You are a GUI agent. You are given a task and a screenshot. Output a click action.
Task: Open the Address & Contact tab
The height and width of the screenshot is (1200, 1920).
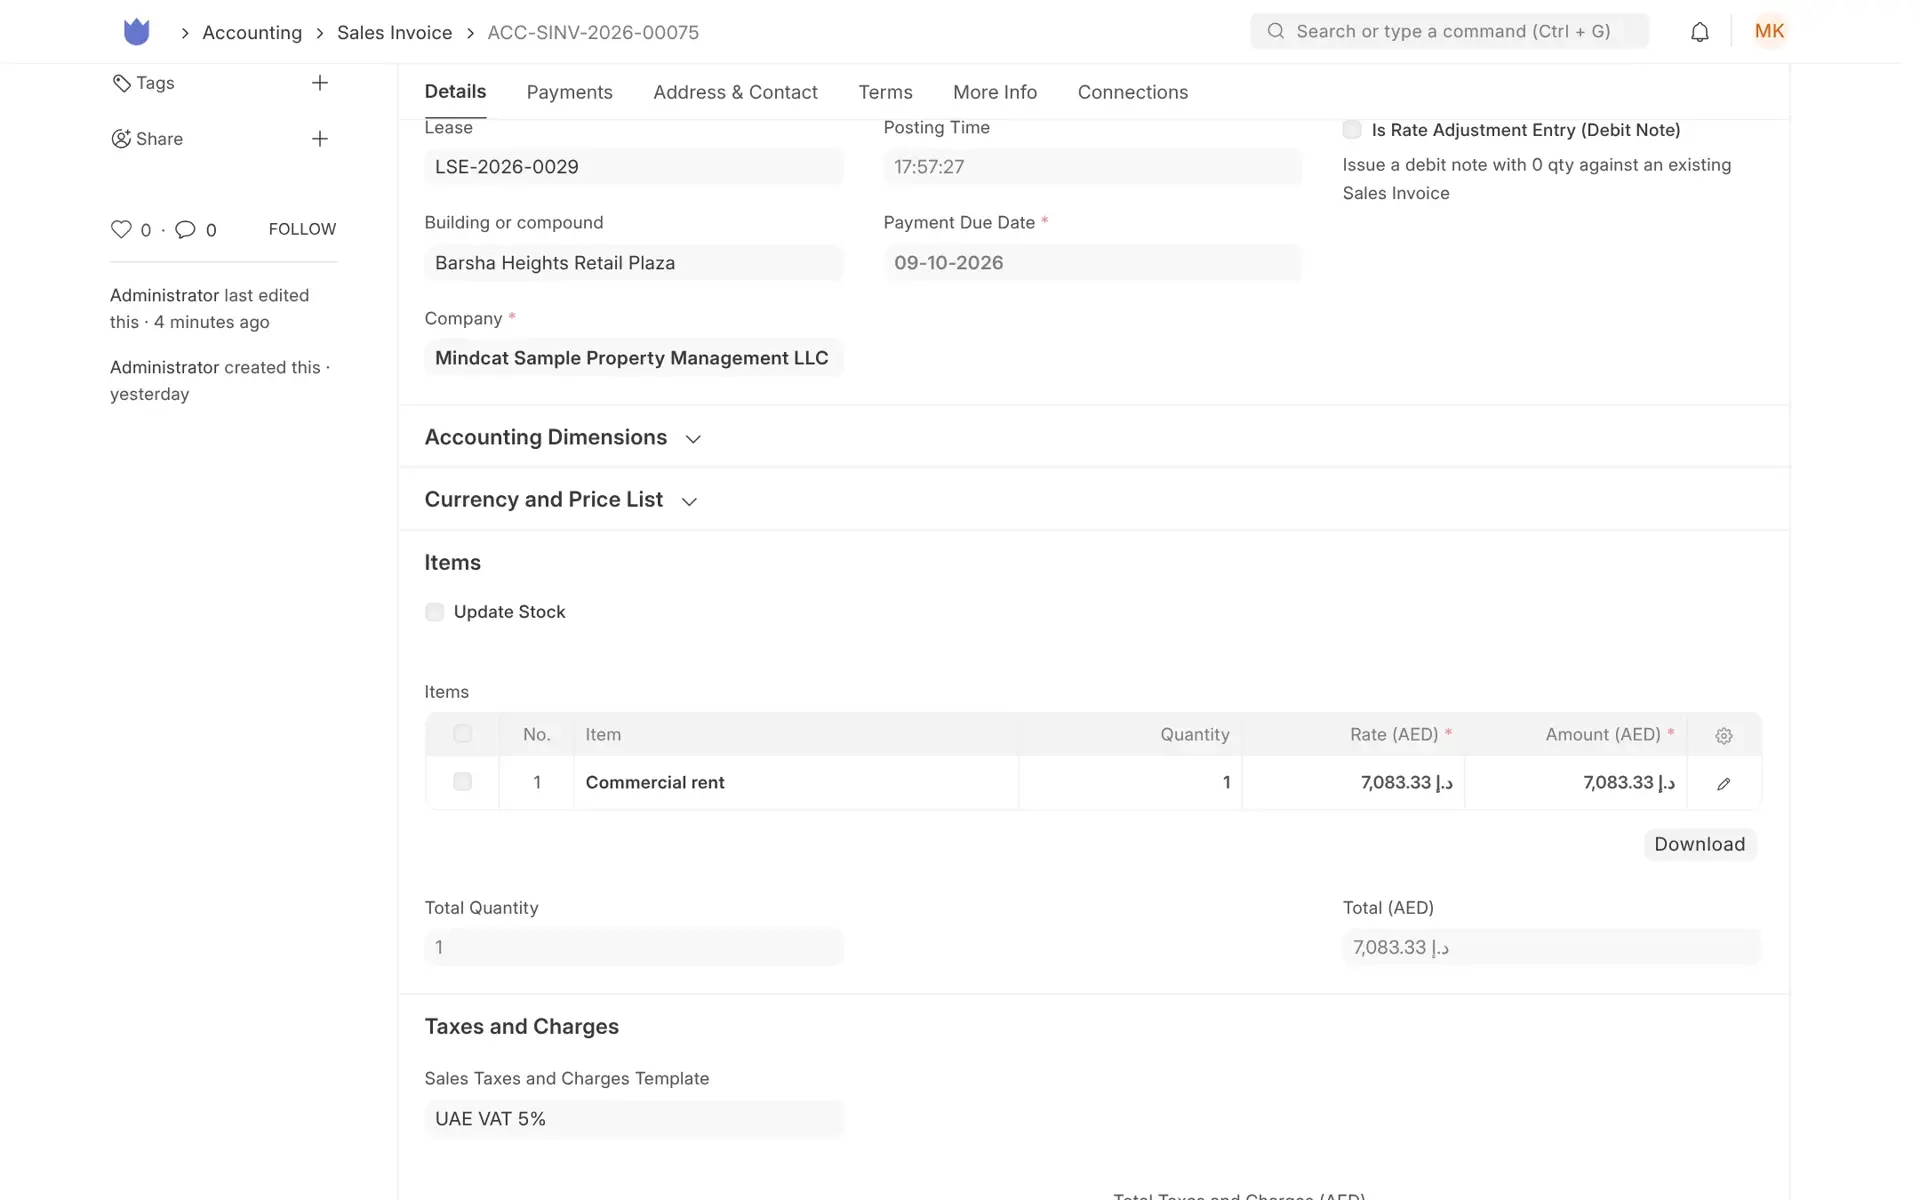click(735, 92)
